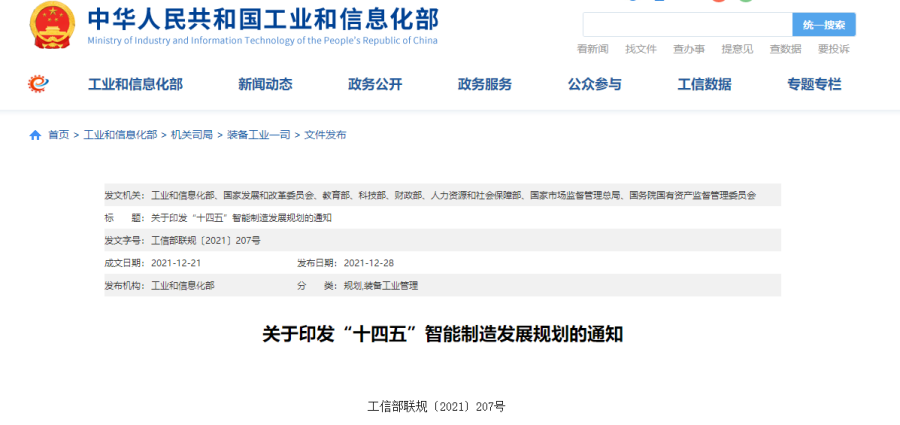This screenshot has width=900, height=425.
Task: Open the 查办事 quick link
Action: point(689,49)
